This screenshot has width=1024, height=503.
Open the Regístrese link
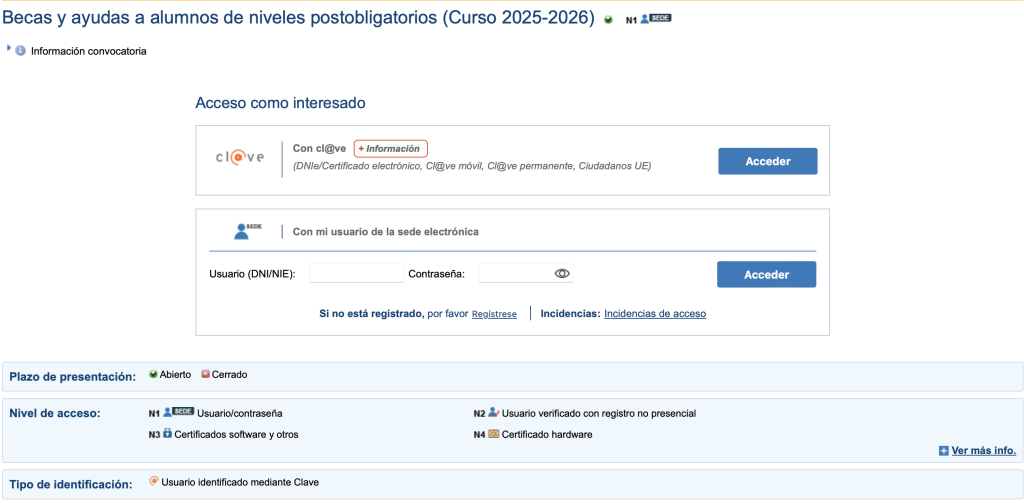[494, 314]
